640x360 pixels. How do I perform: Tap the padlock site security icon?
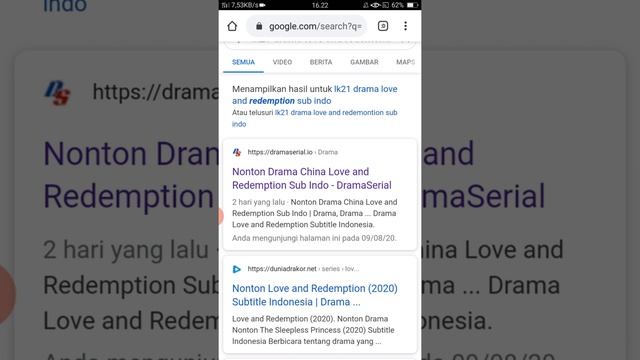[x=259, y=26]
